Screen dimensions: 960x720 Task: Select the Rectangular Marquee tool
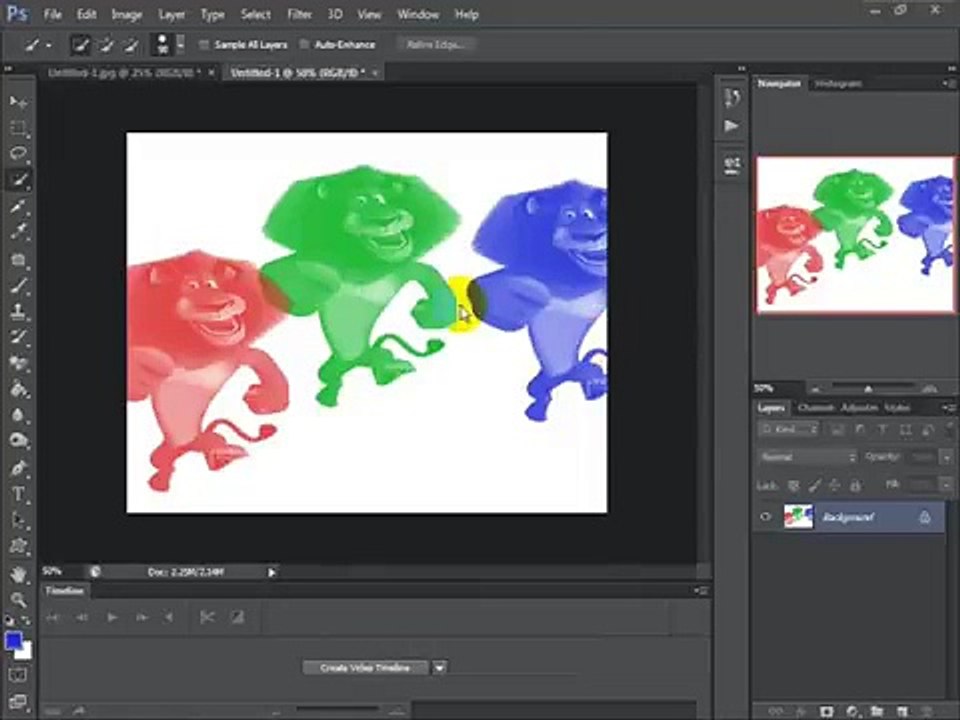click(x=18, y=128)
